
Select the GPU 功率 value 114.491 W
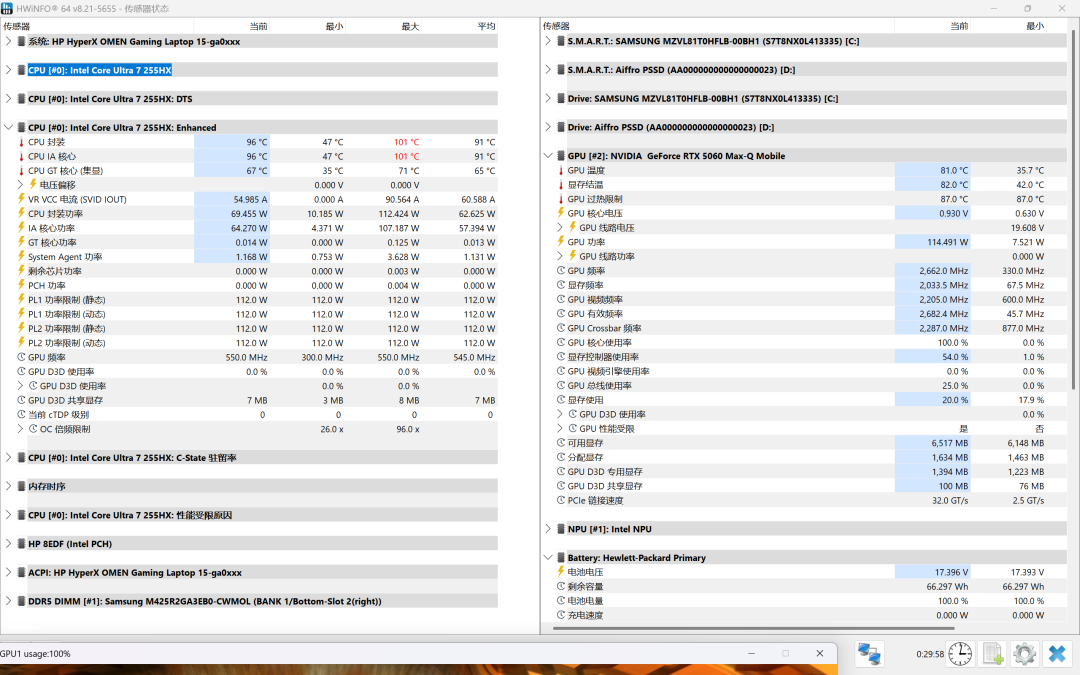pyautogui.click(x=948, y=242)
